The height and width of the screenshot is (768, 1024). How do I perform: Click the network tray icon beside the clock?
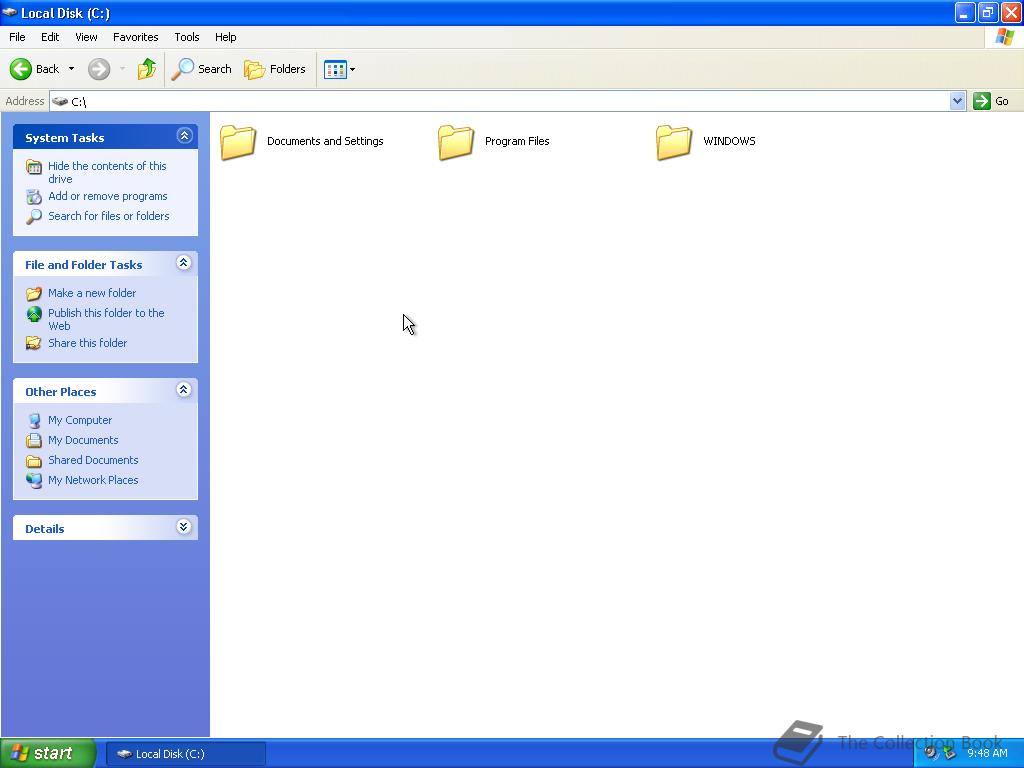tap(949, 754)
